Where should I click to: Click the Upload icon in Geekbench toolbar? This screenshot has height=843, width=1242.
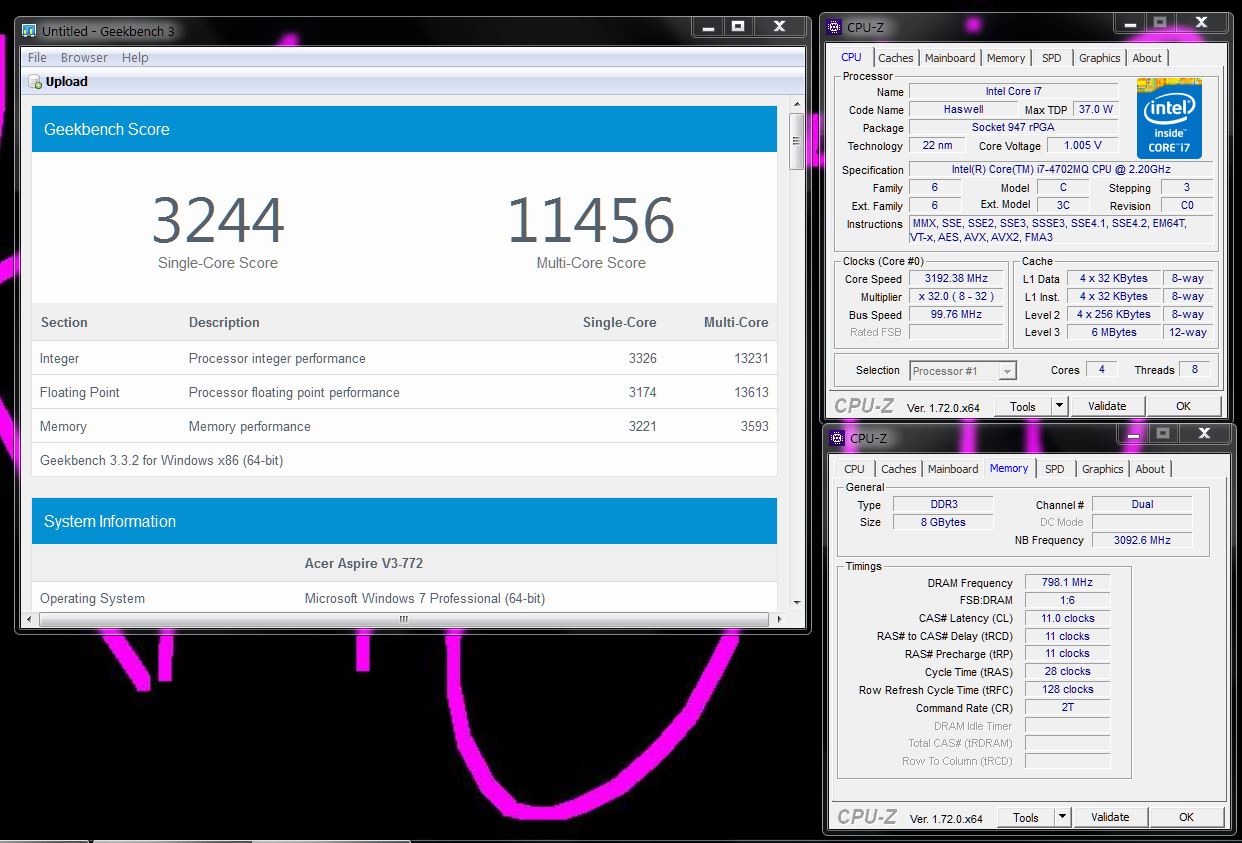[36, 82]
